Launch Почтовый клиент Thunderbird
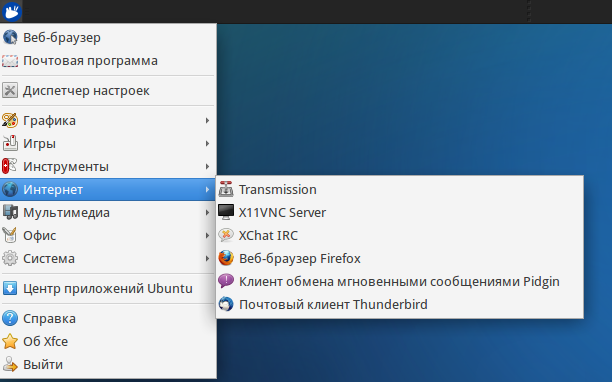Viewport: 612px width, 382px height. 400,304
